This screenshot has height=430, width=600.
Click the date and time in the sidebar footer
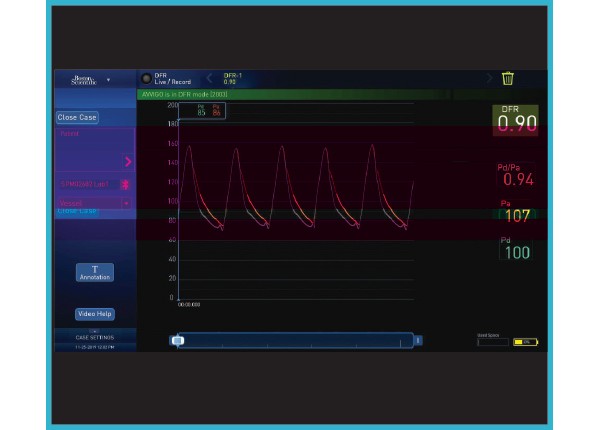point(95,347)
